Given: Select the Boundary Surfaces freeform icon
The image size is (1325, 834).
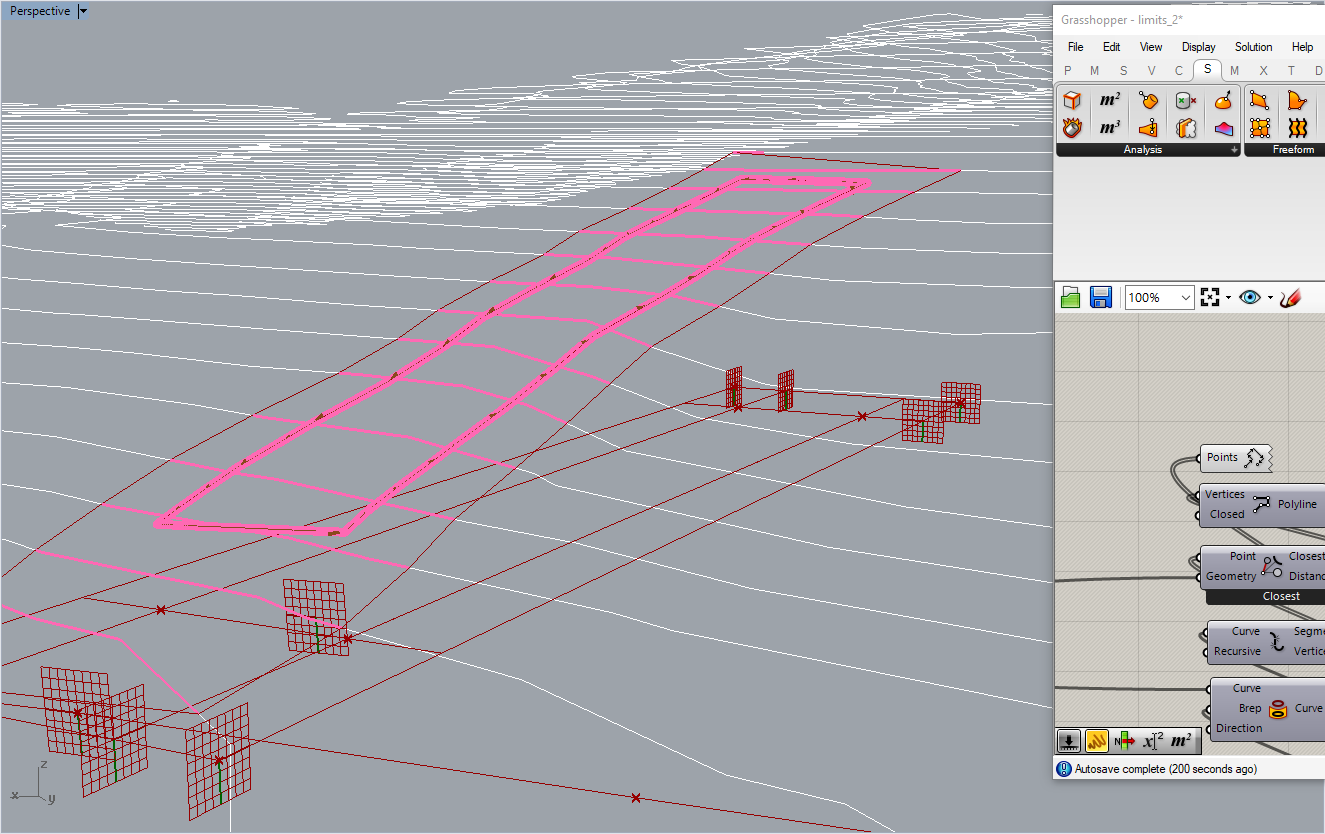Looking at the screenshot, I should point(1298,100).
